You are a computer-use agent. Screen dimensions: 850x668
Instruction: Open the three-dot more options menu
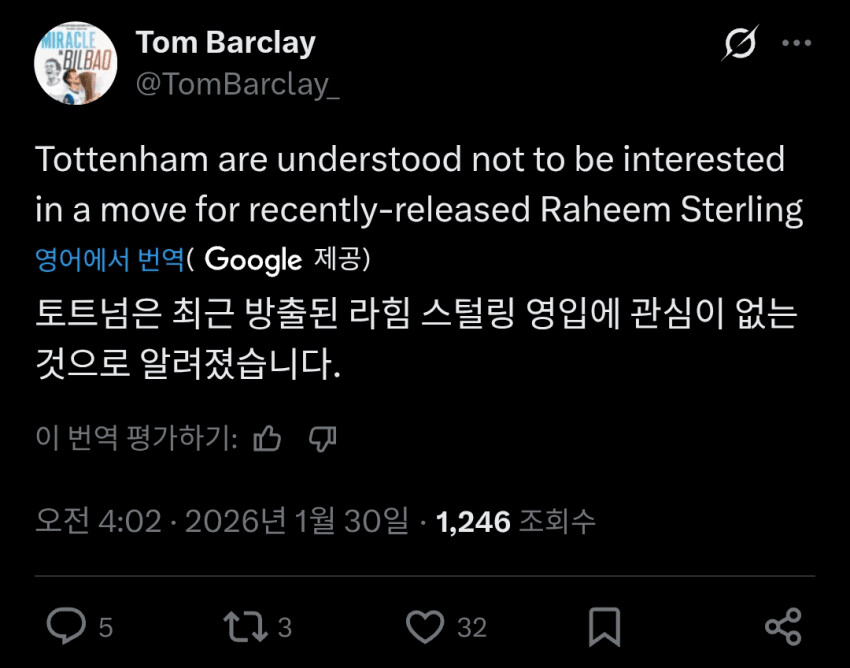point(797,44)
